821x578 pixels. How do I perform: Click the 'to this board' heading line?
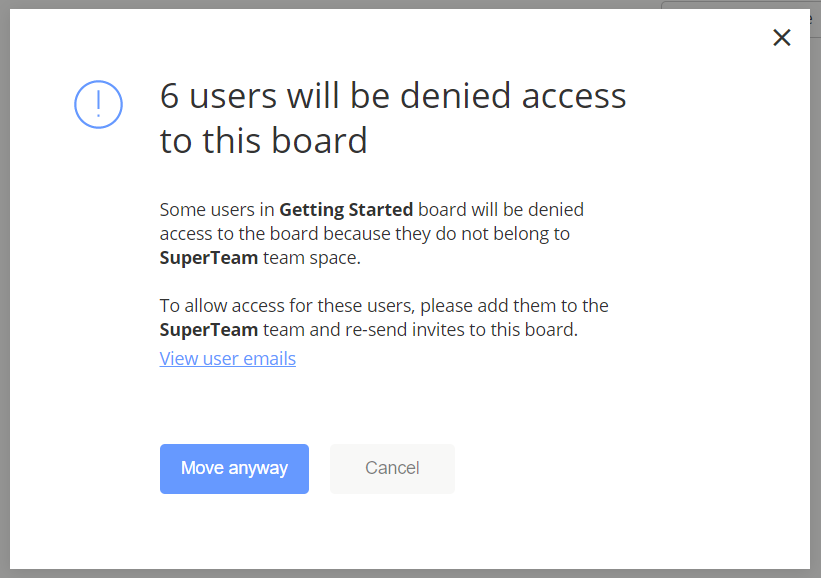263,140
